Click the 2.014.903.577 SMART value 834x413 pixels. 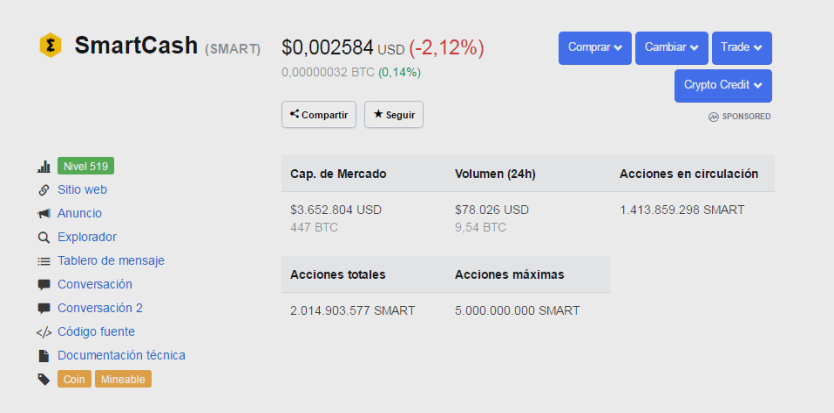[353, 311]
